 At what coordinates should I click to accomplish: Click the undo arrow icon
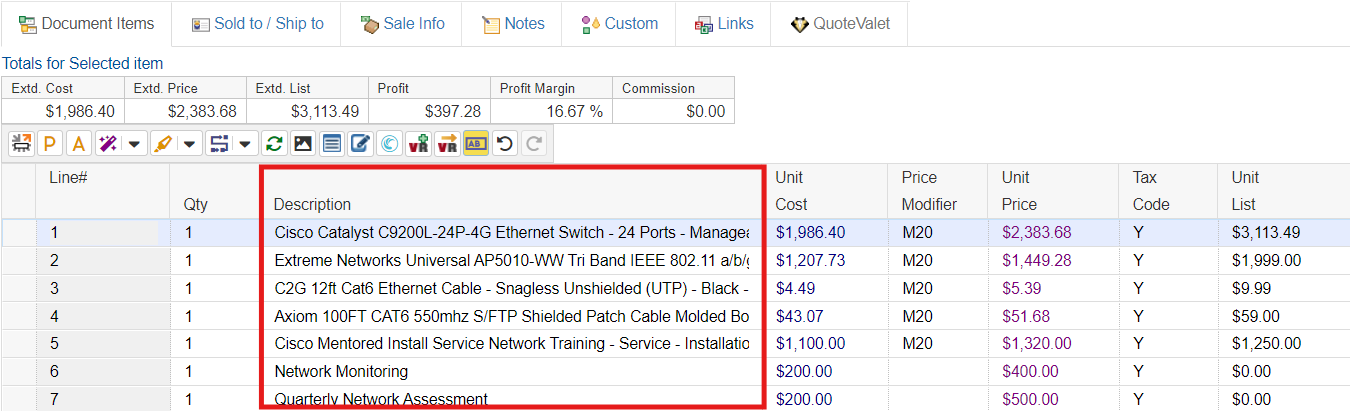click(x=505, y=144)
